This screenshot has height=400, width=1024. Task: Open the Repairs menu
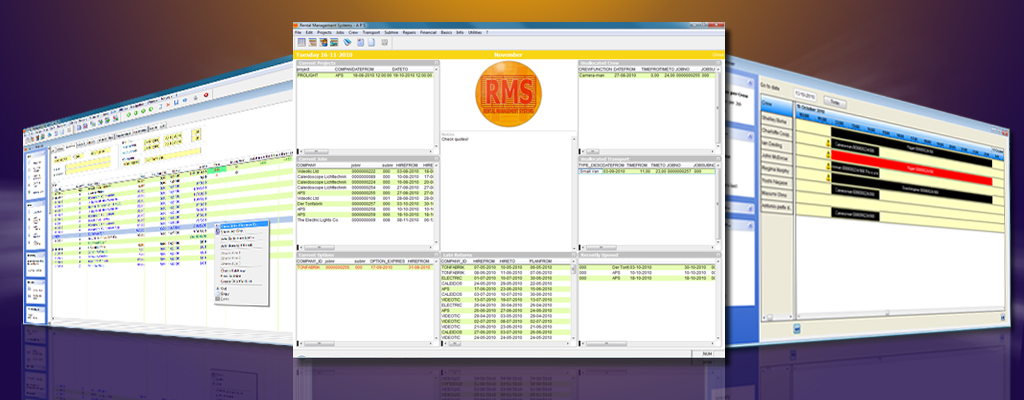[409, 32]
